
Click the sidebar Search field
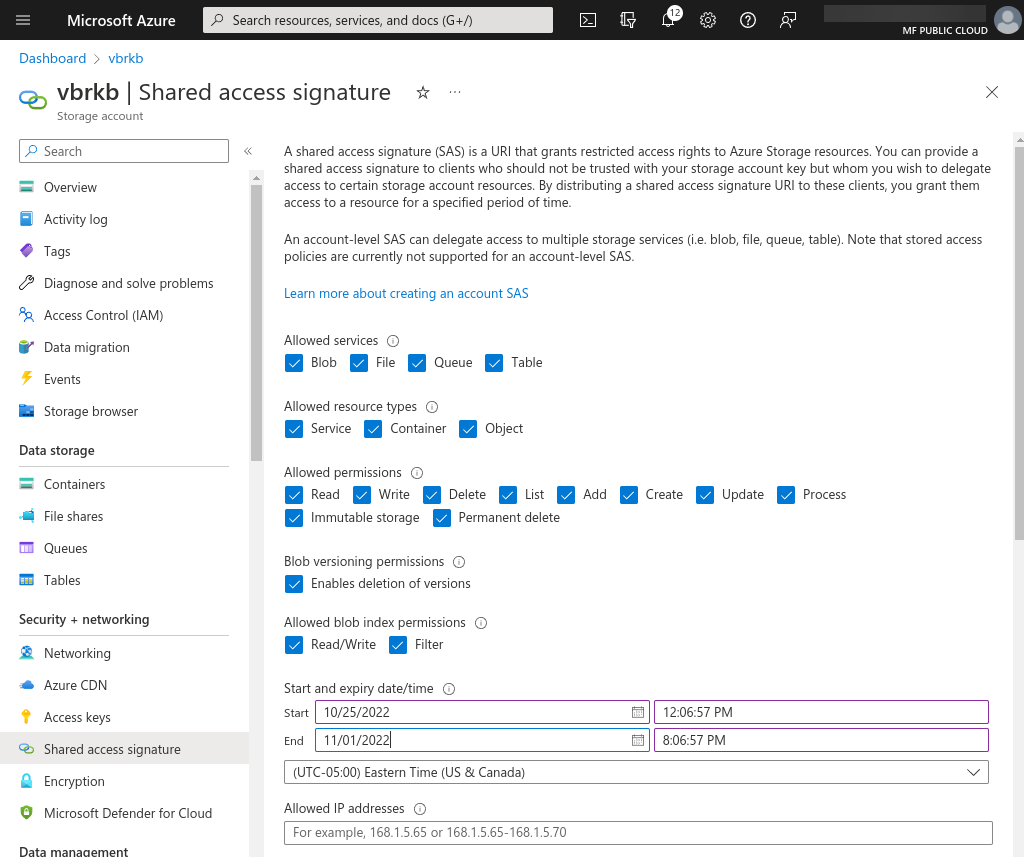[124, 151]
